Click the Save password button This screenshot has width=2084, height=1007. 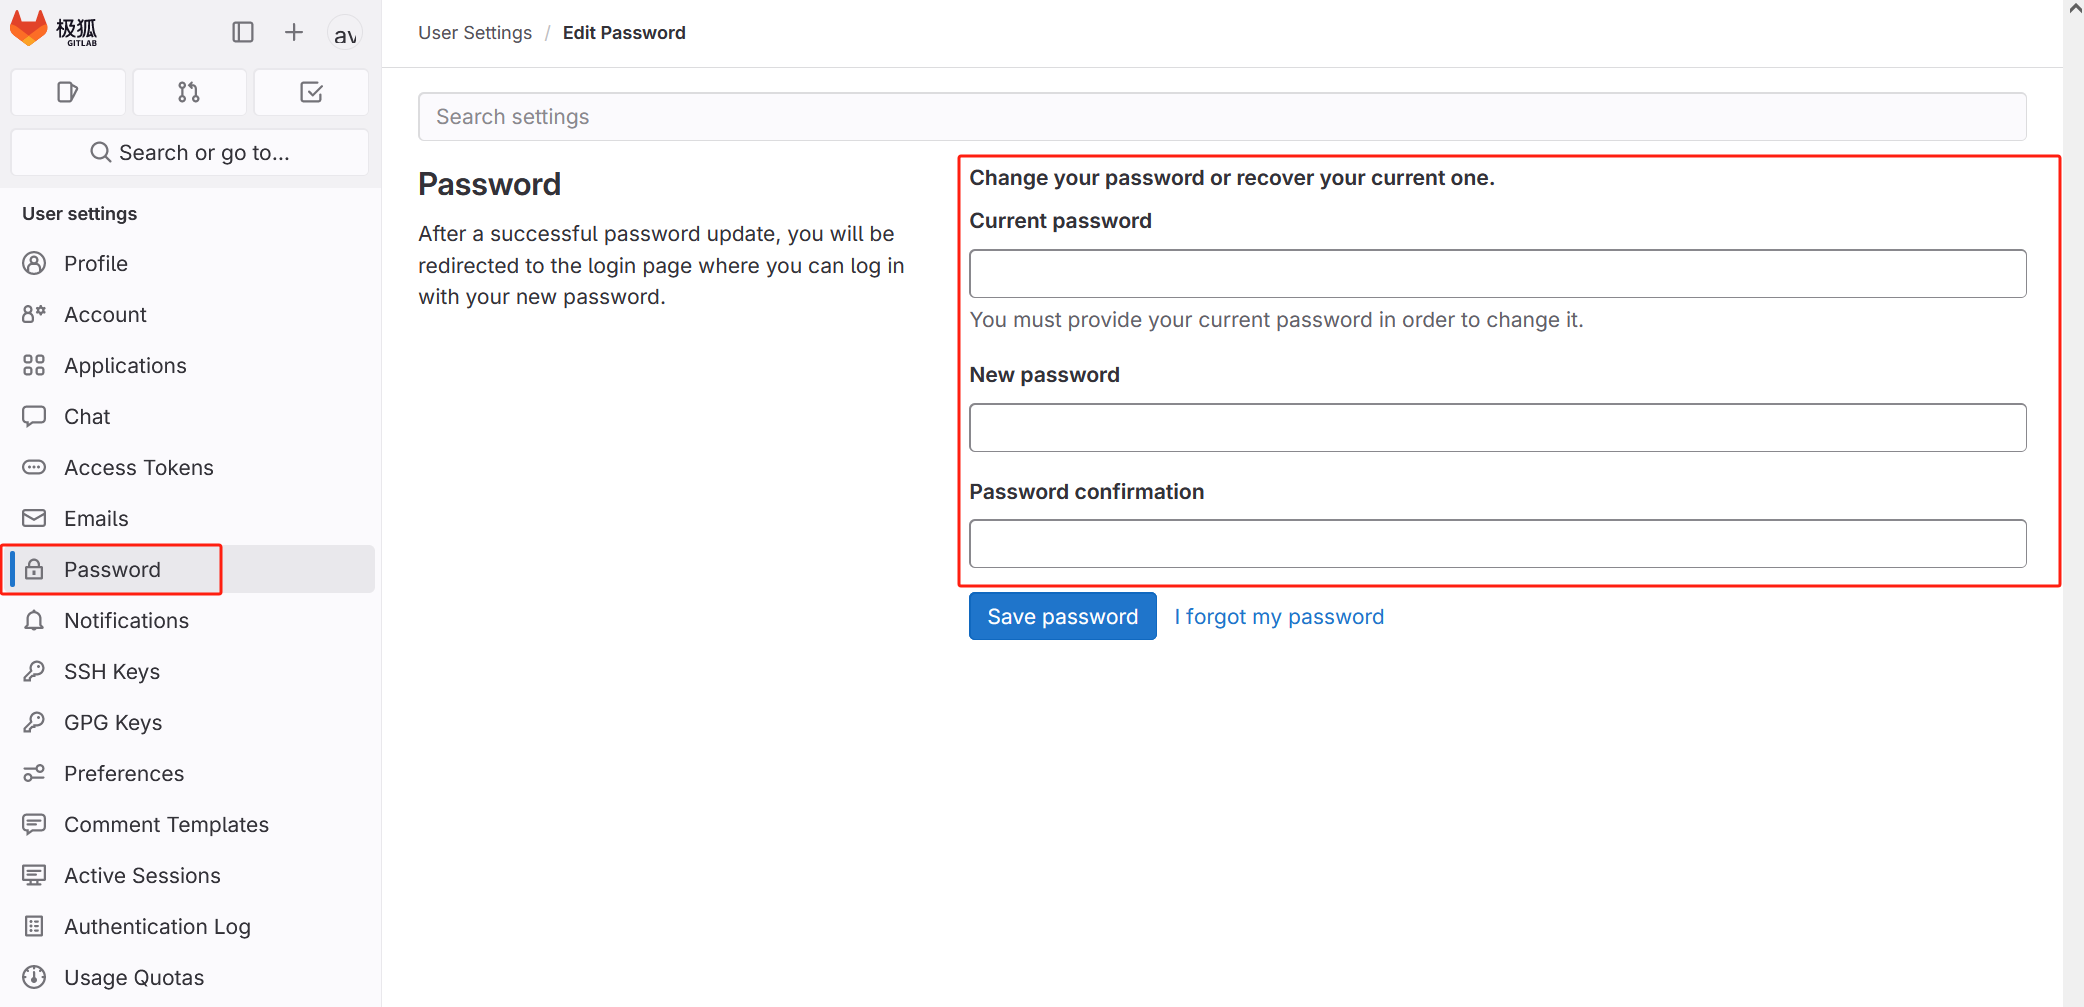(x=1062, y=616)
